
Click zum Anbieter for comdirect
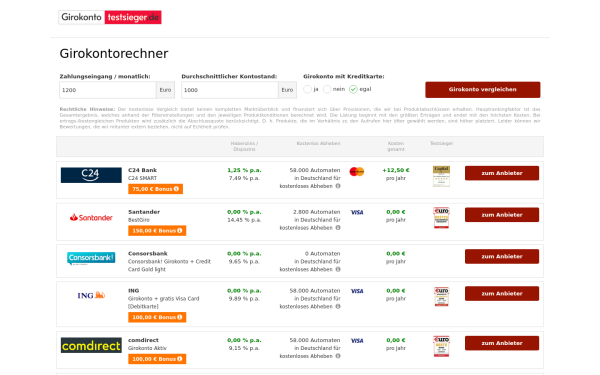502,343
